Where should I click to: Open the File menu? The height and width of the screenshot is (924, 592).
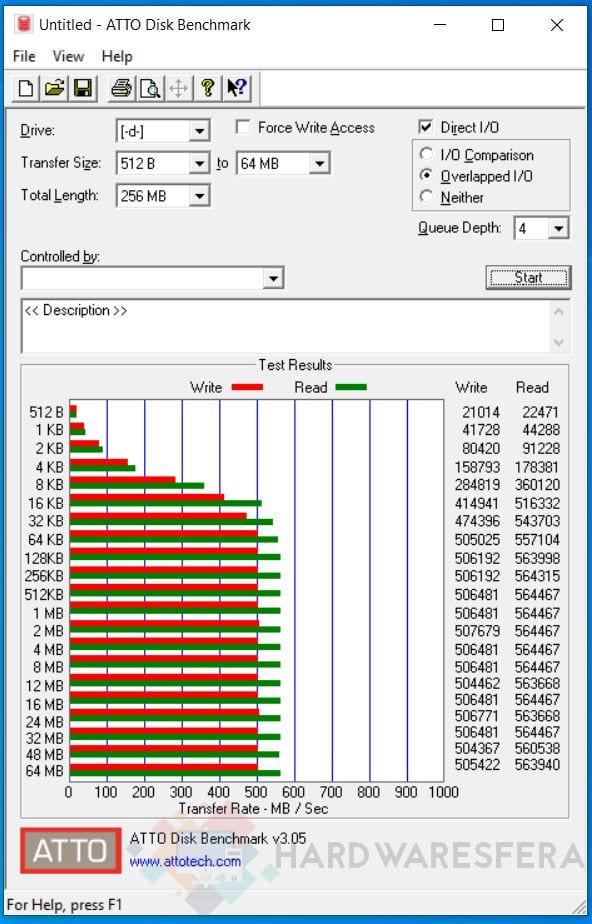(24, 57)
